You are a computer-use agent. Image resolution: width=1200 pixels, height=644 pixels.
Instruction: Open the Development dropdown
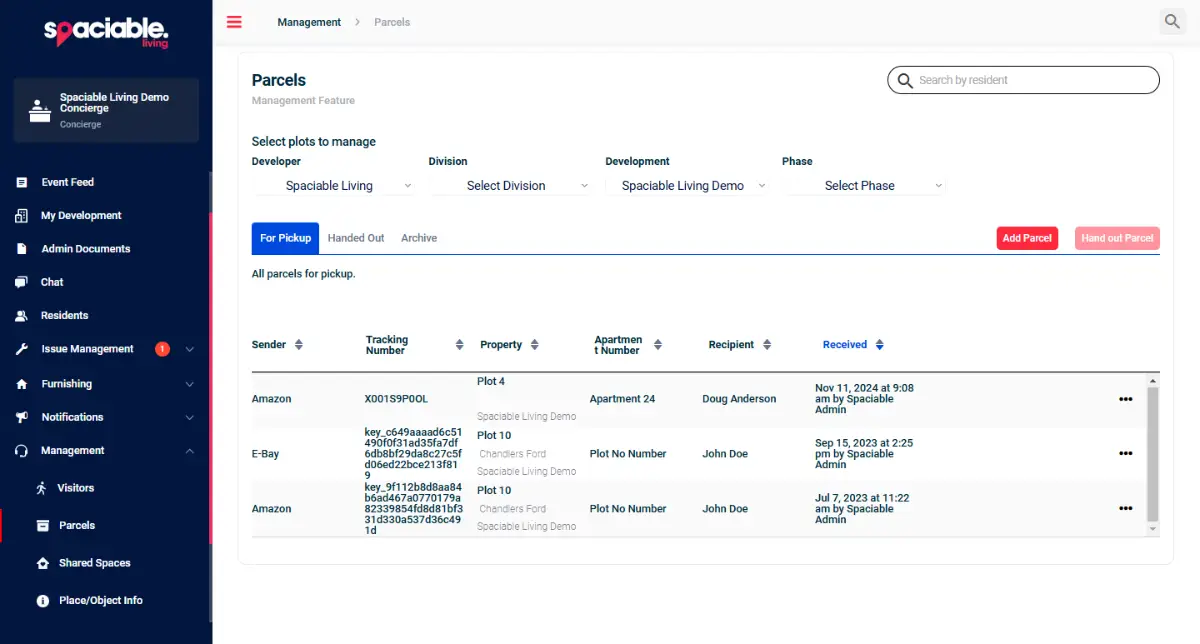[688, 186]
